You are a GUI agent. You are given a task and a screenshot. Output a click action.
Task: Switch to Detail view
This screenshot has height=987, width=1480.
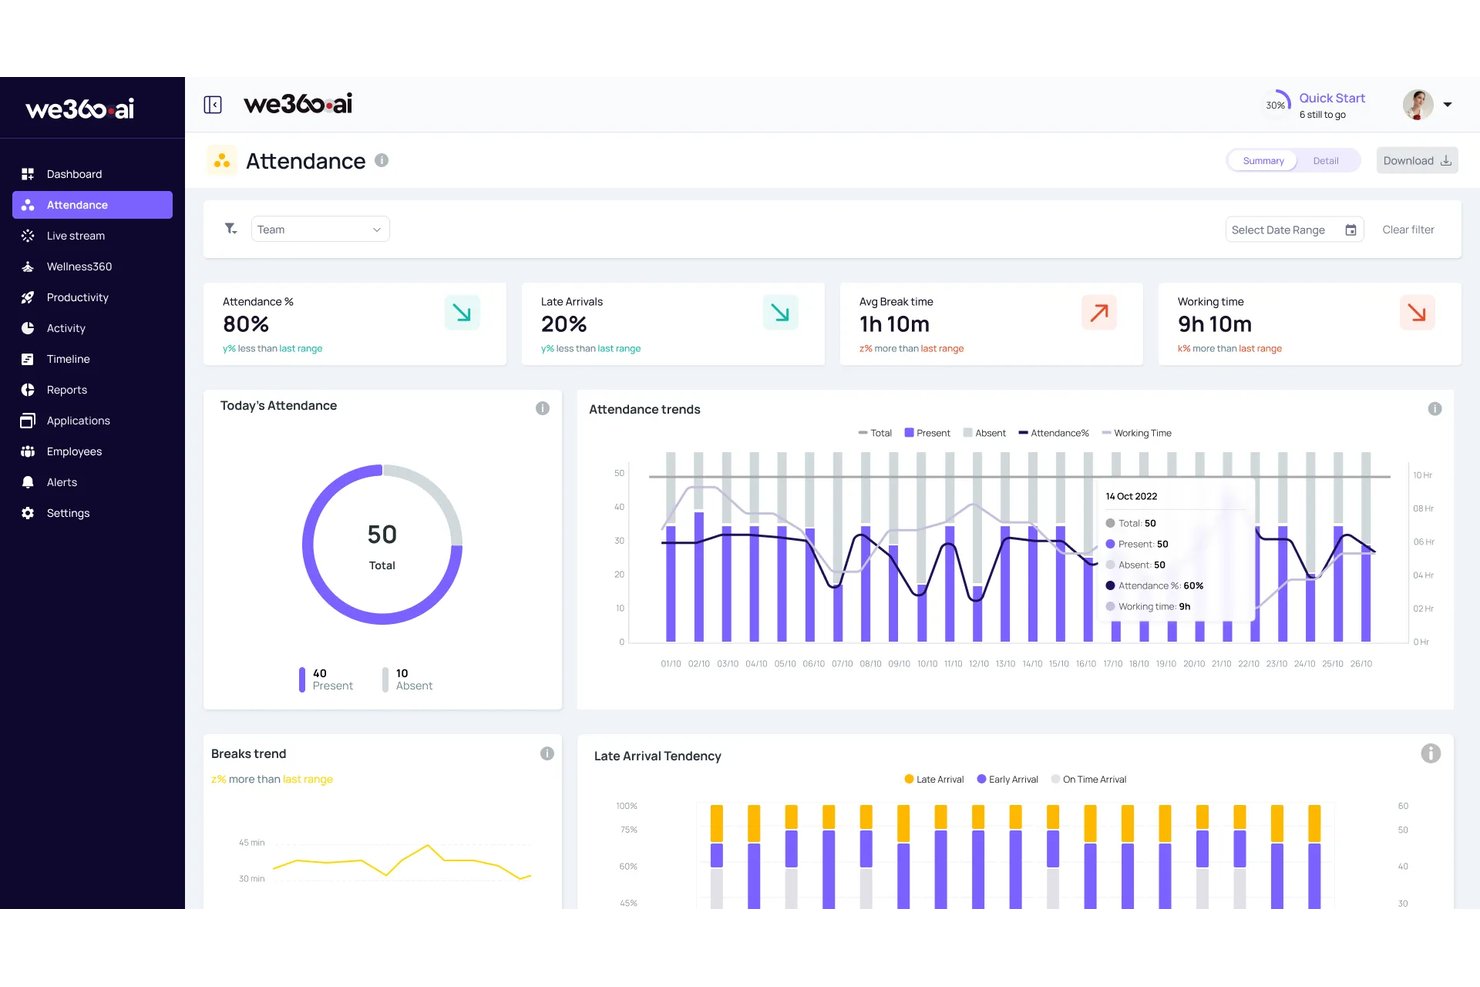(1326, 161)
